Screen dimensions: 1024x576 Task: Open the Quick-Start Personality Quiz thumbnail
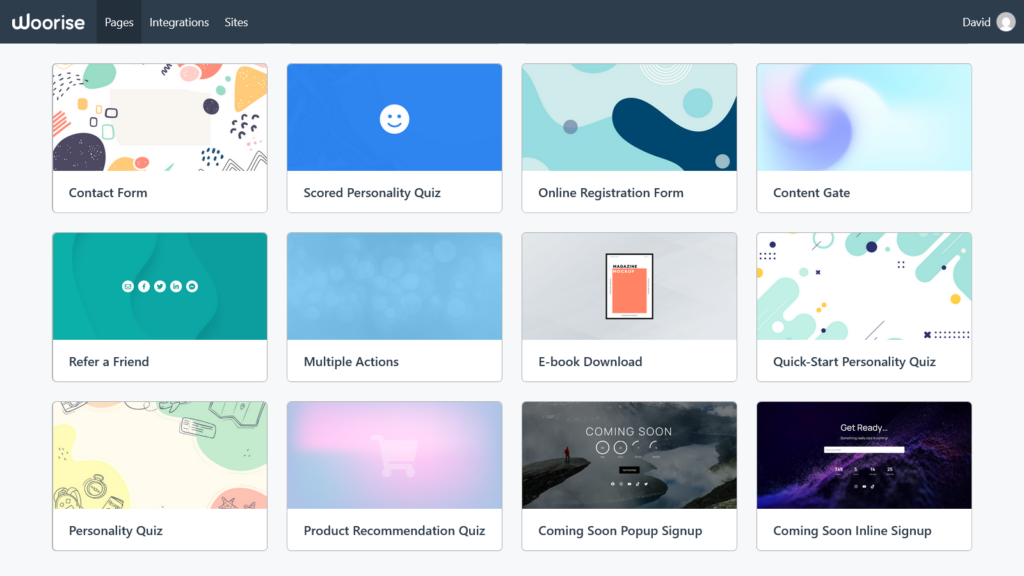[x=864, y=287]
